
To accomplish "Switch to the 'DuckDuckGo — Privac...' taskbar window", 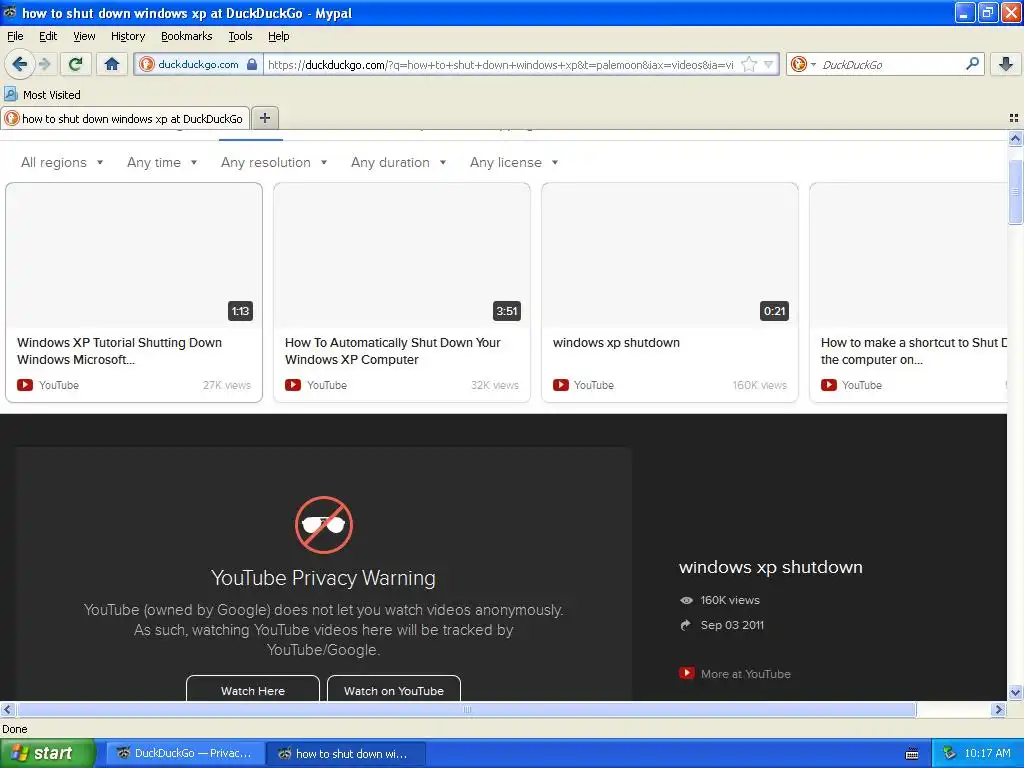I will (185, 753).
